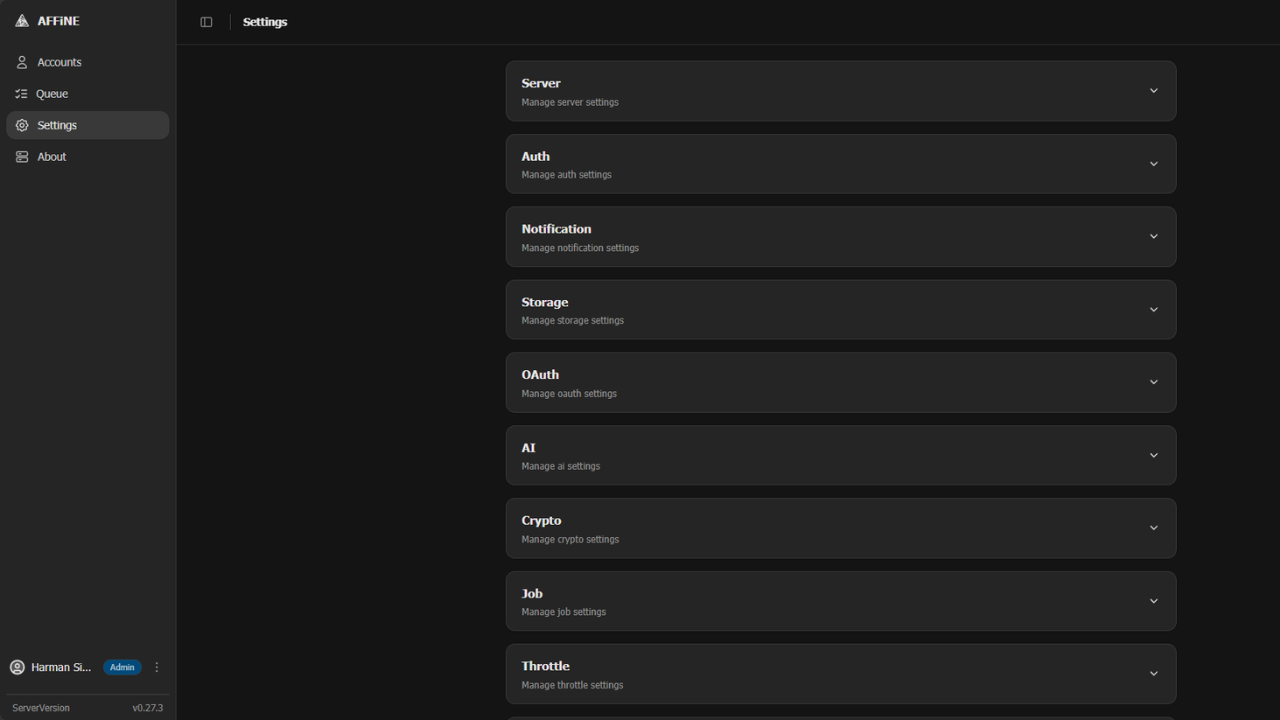
Task: Expand the Job settings chevron
Action: (x=1153, y=601)
